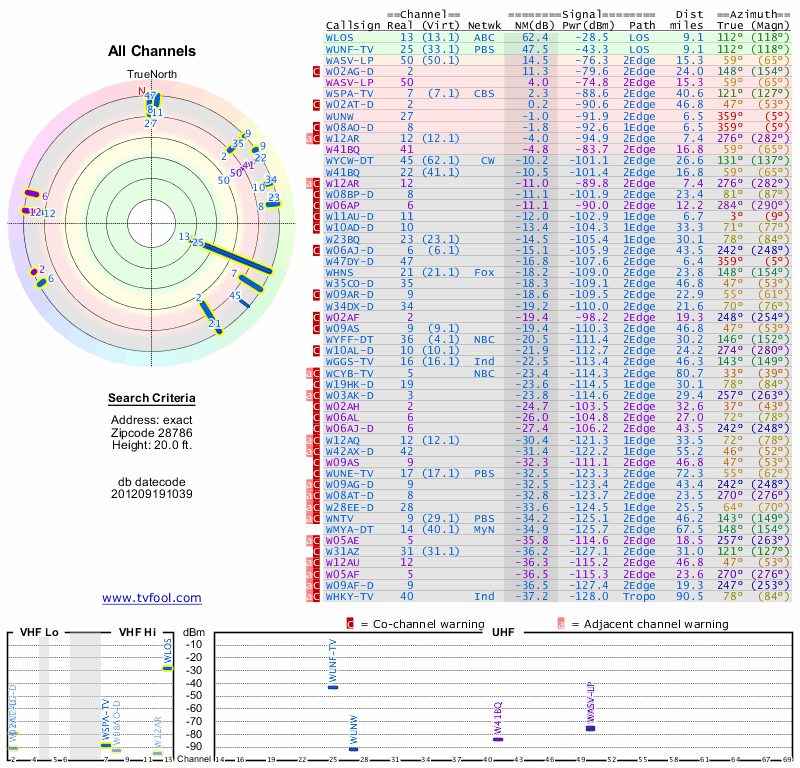The width and height of the screenshot is (800, 768).
Task: Click the adjacent-channel 'a' icon beside WCYB-TV
Action: tap(309, 373)
